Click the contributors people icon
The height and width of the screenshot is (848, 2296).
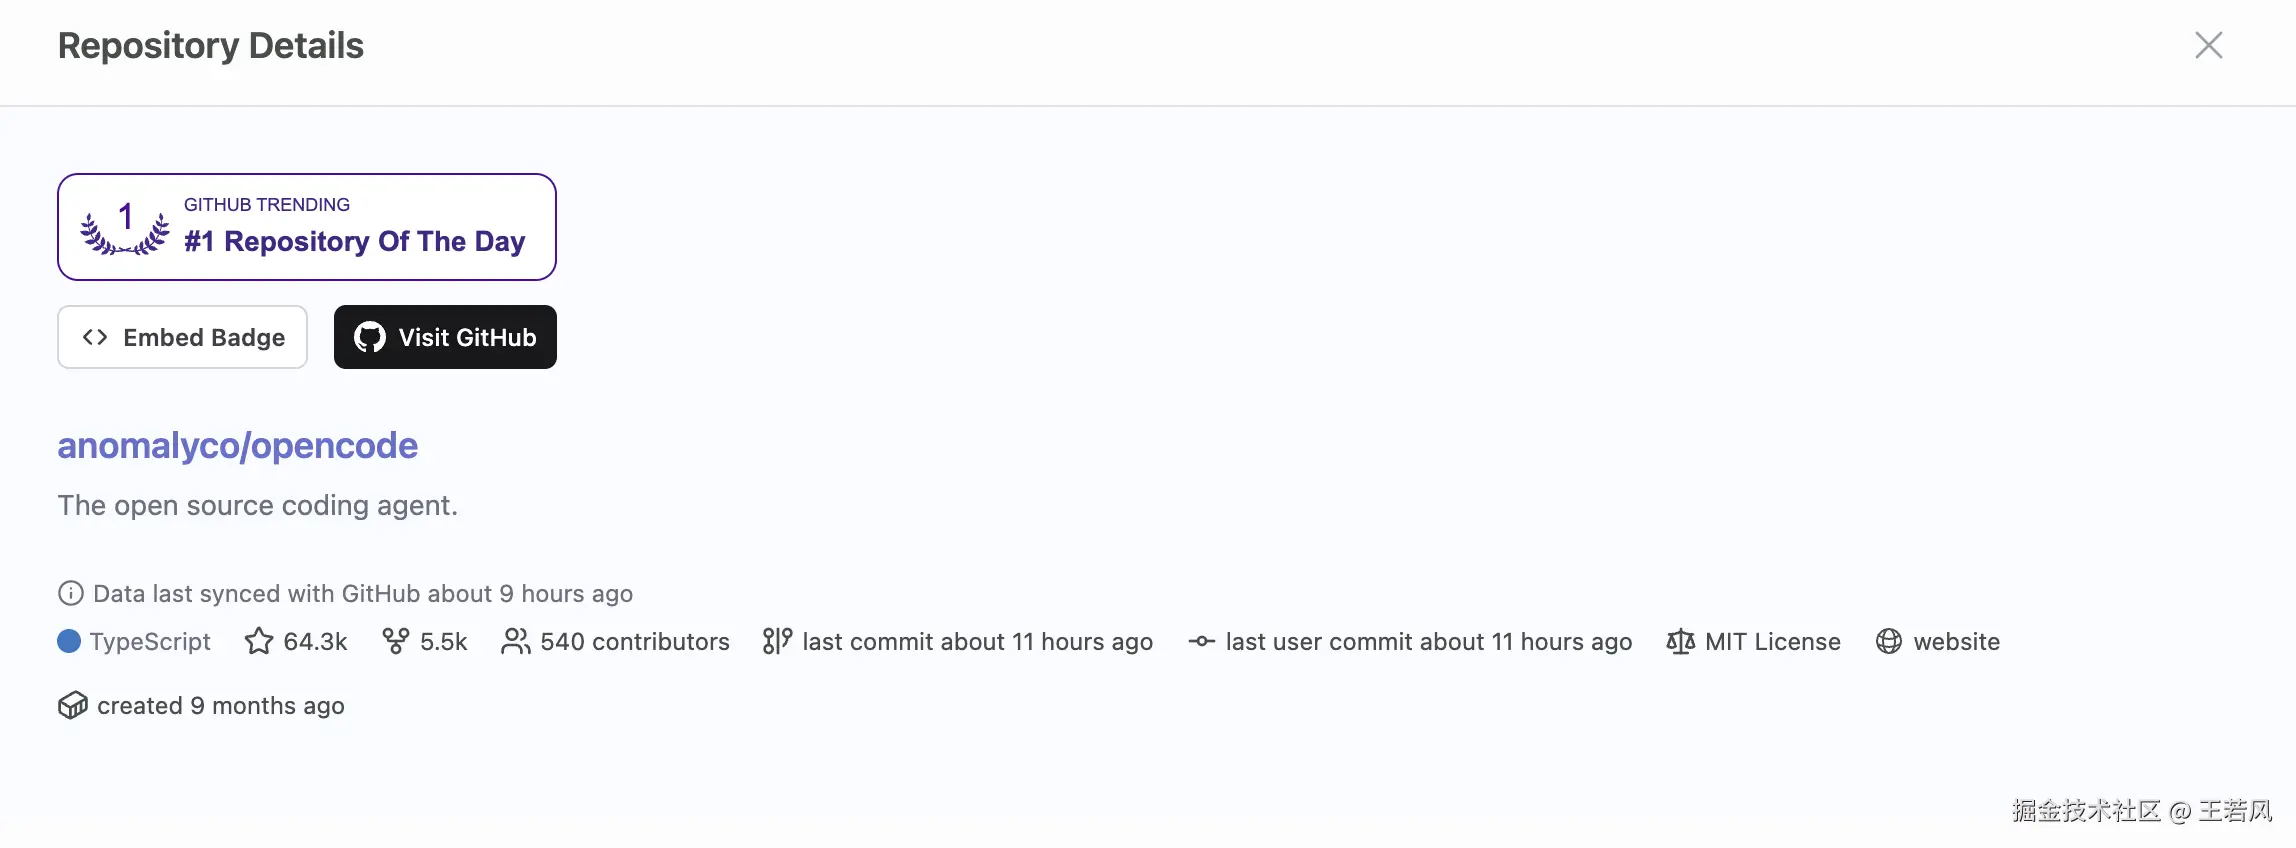click(x=516, y=641)
